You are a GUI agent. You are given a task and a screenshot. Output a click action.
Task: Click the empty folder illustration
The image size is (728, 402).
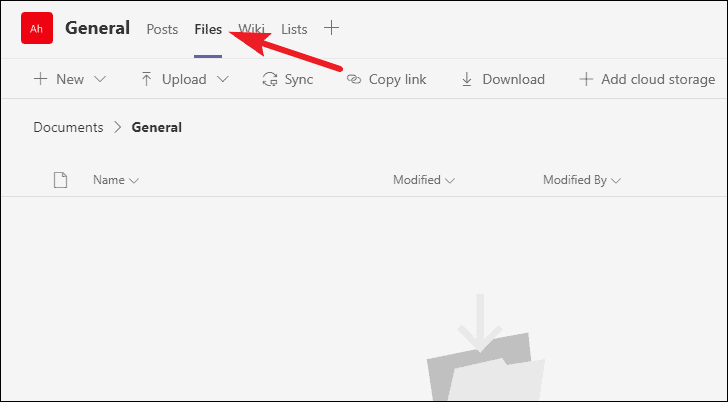point(485,348)
